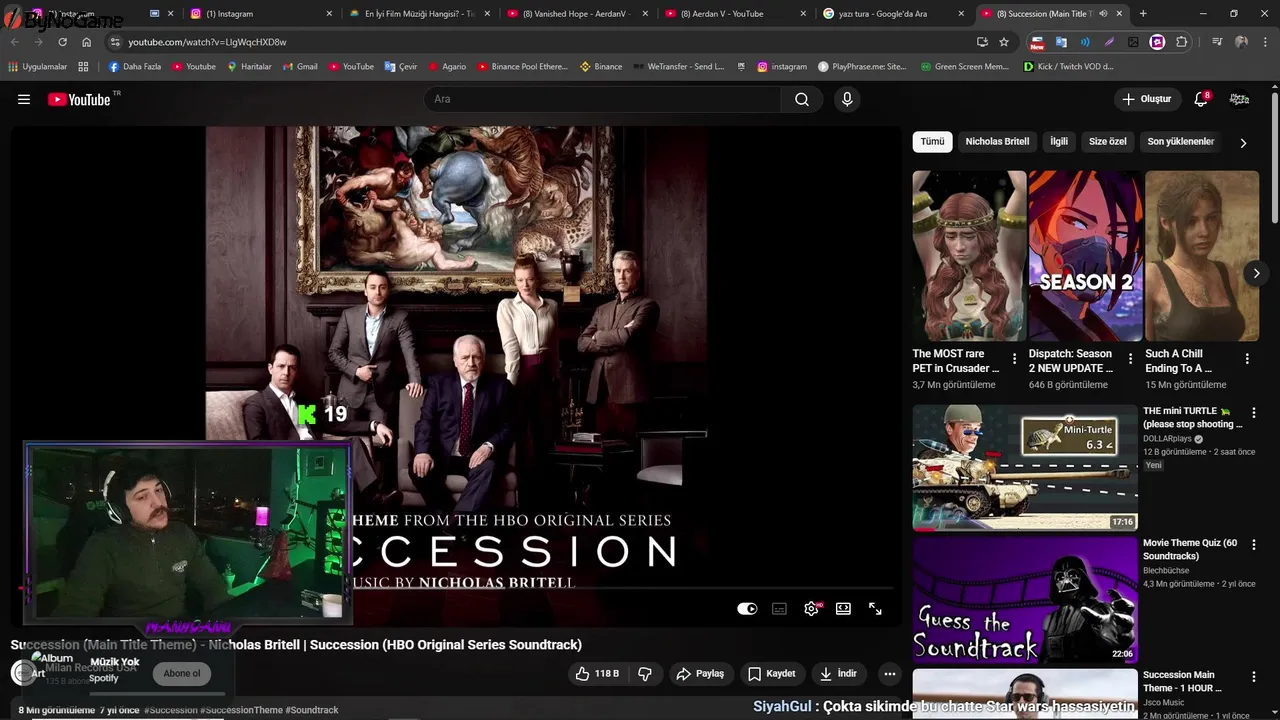Open the notifications bell
Image resolution: width=1280 pixels, height=720 pixels.
[x=1201, y=99]
